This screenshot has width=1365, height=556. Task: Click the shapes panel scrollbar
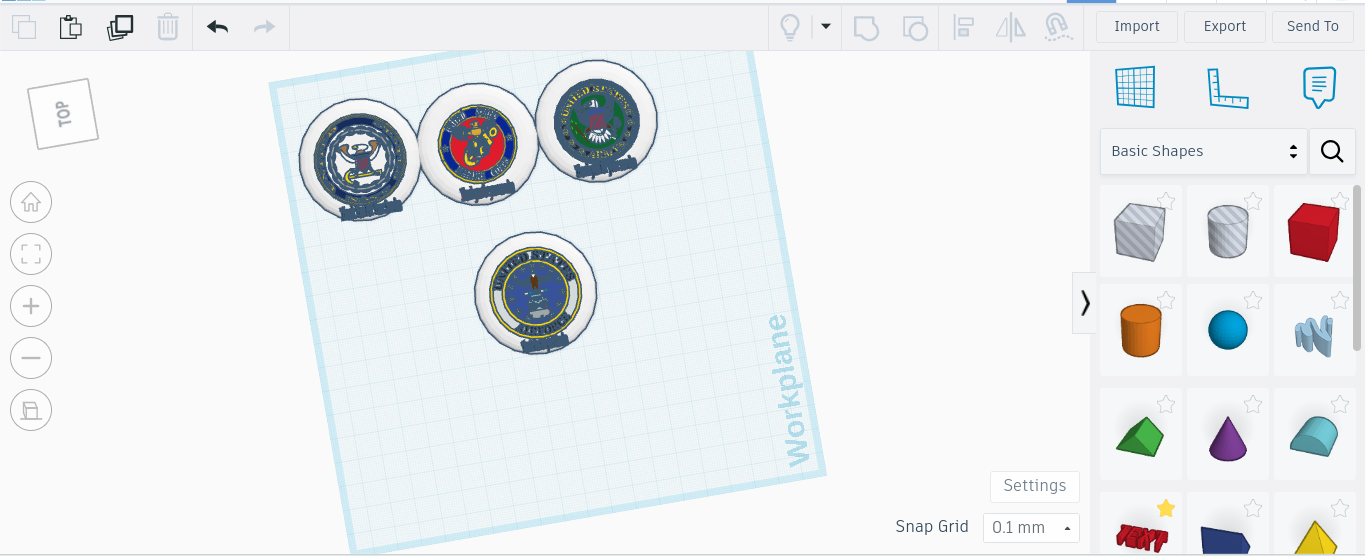(1357, 267)
